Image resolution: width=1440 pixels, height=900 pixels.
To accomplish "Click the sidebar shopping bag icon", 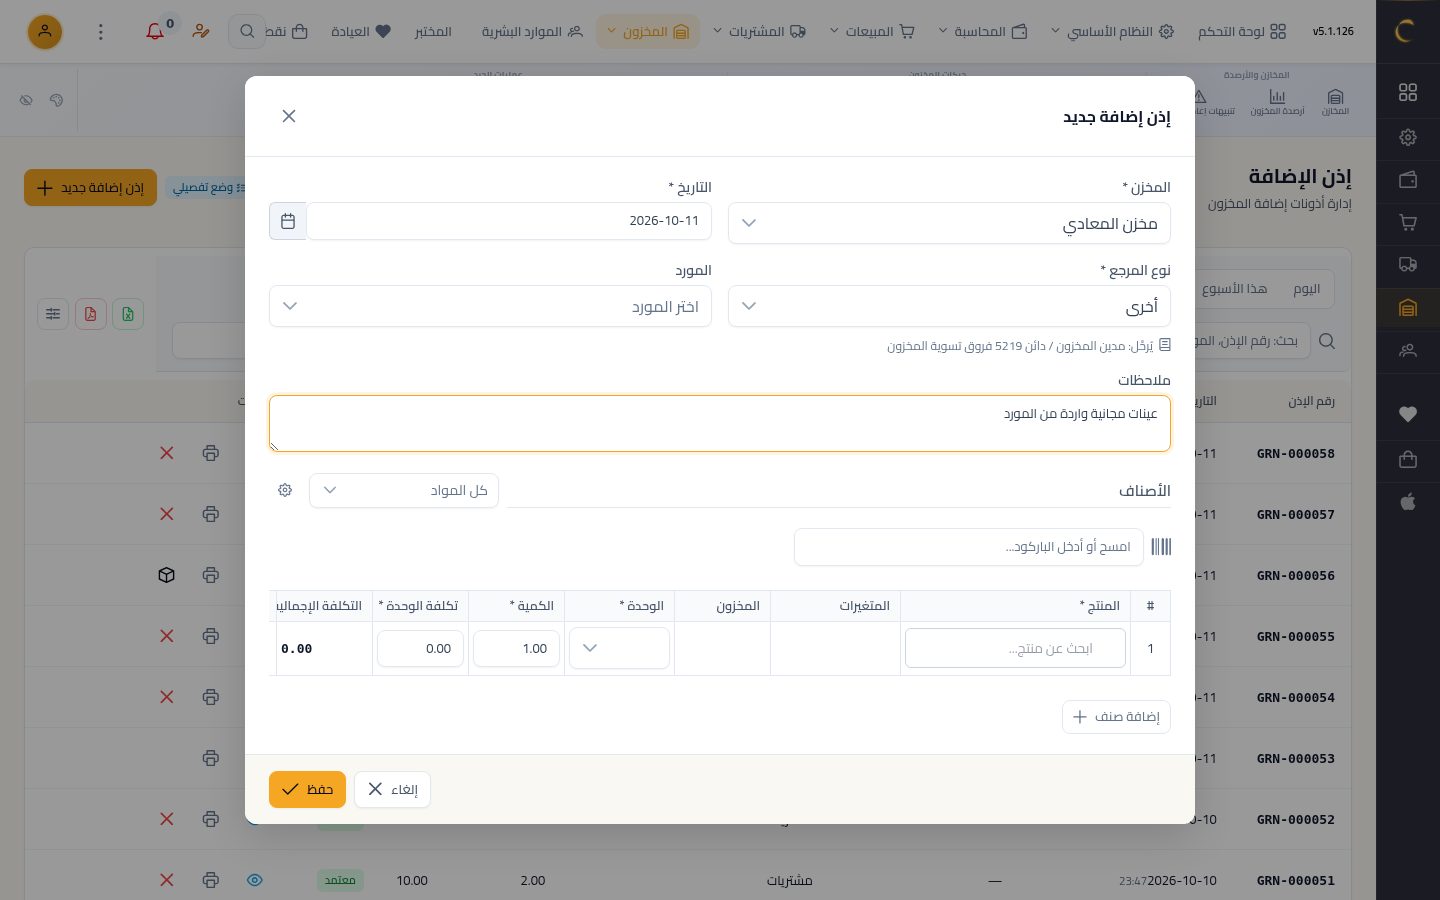I will click(1408, 459).
